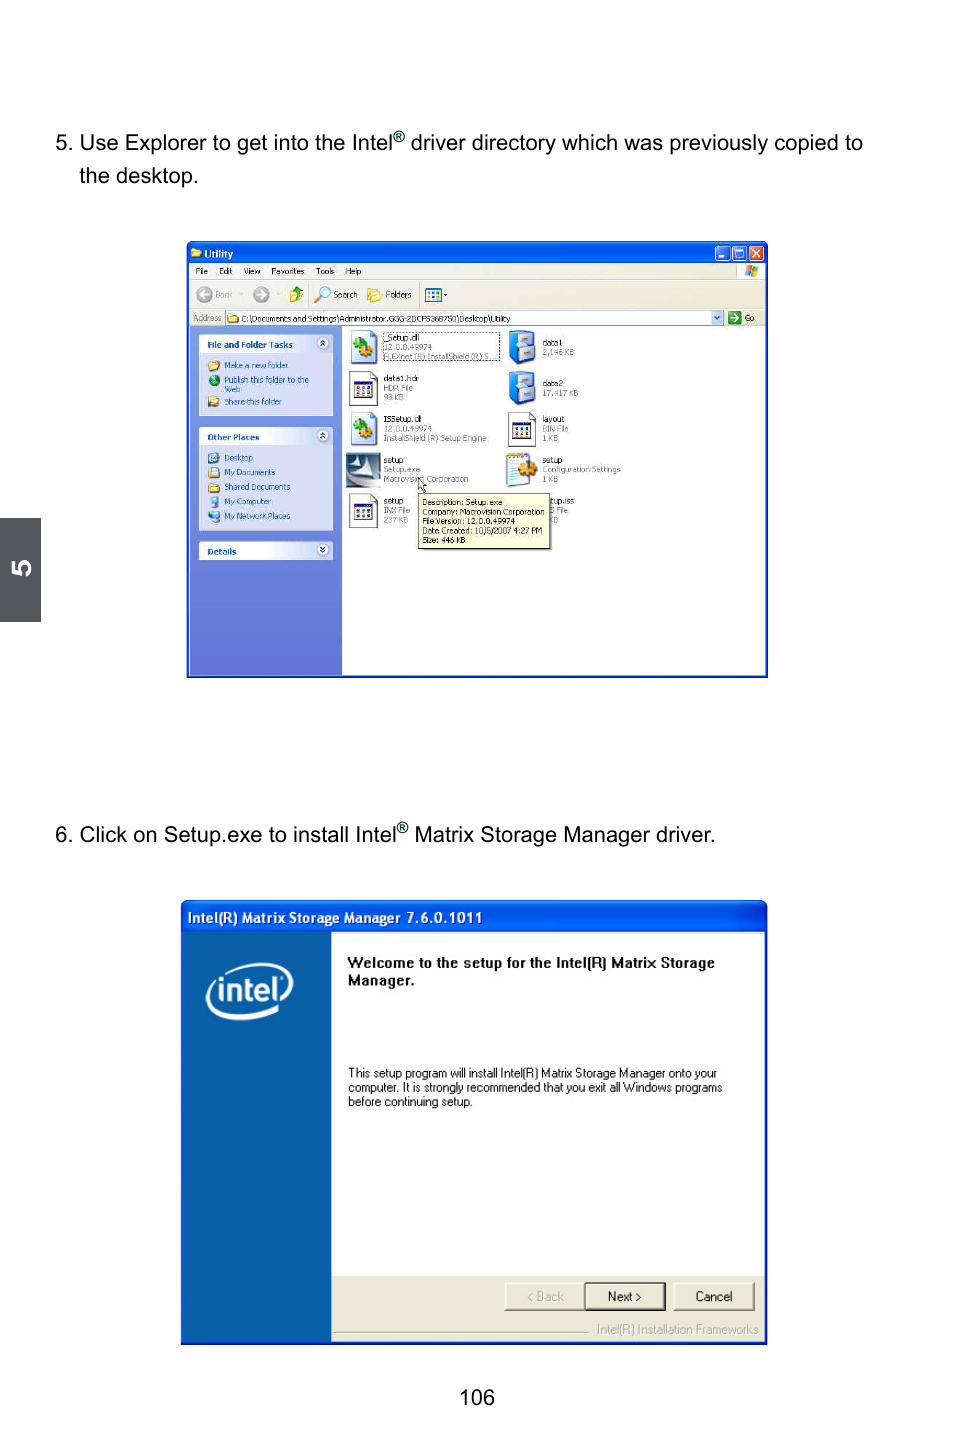Go to Desktop in Other Places
Image resolution: width=954 pixels, height=1452 pixels.
coord(238,457)
